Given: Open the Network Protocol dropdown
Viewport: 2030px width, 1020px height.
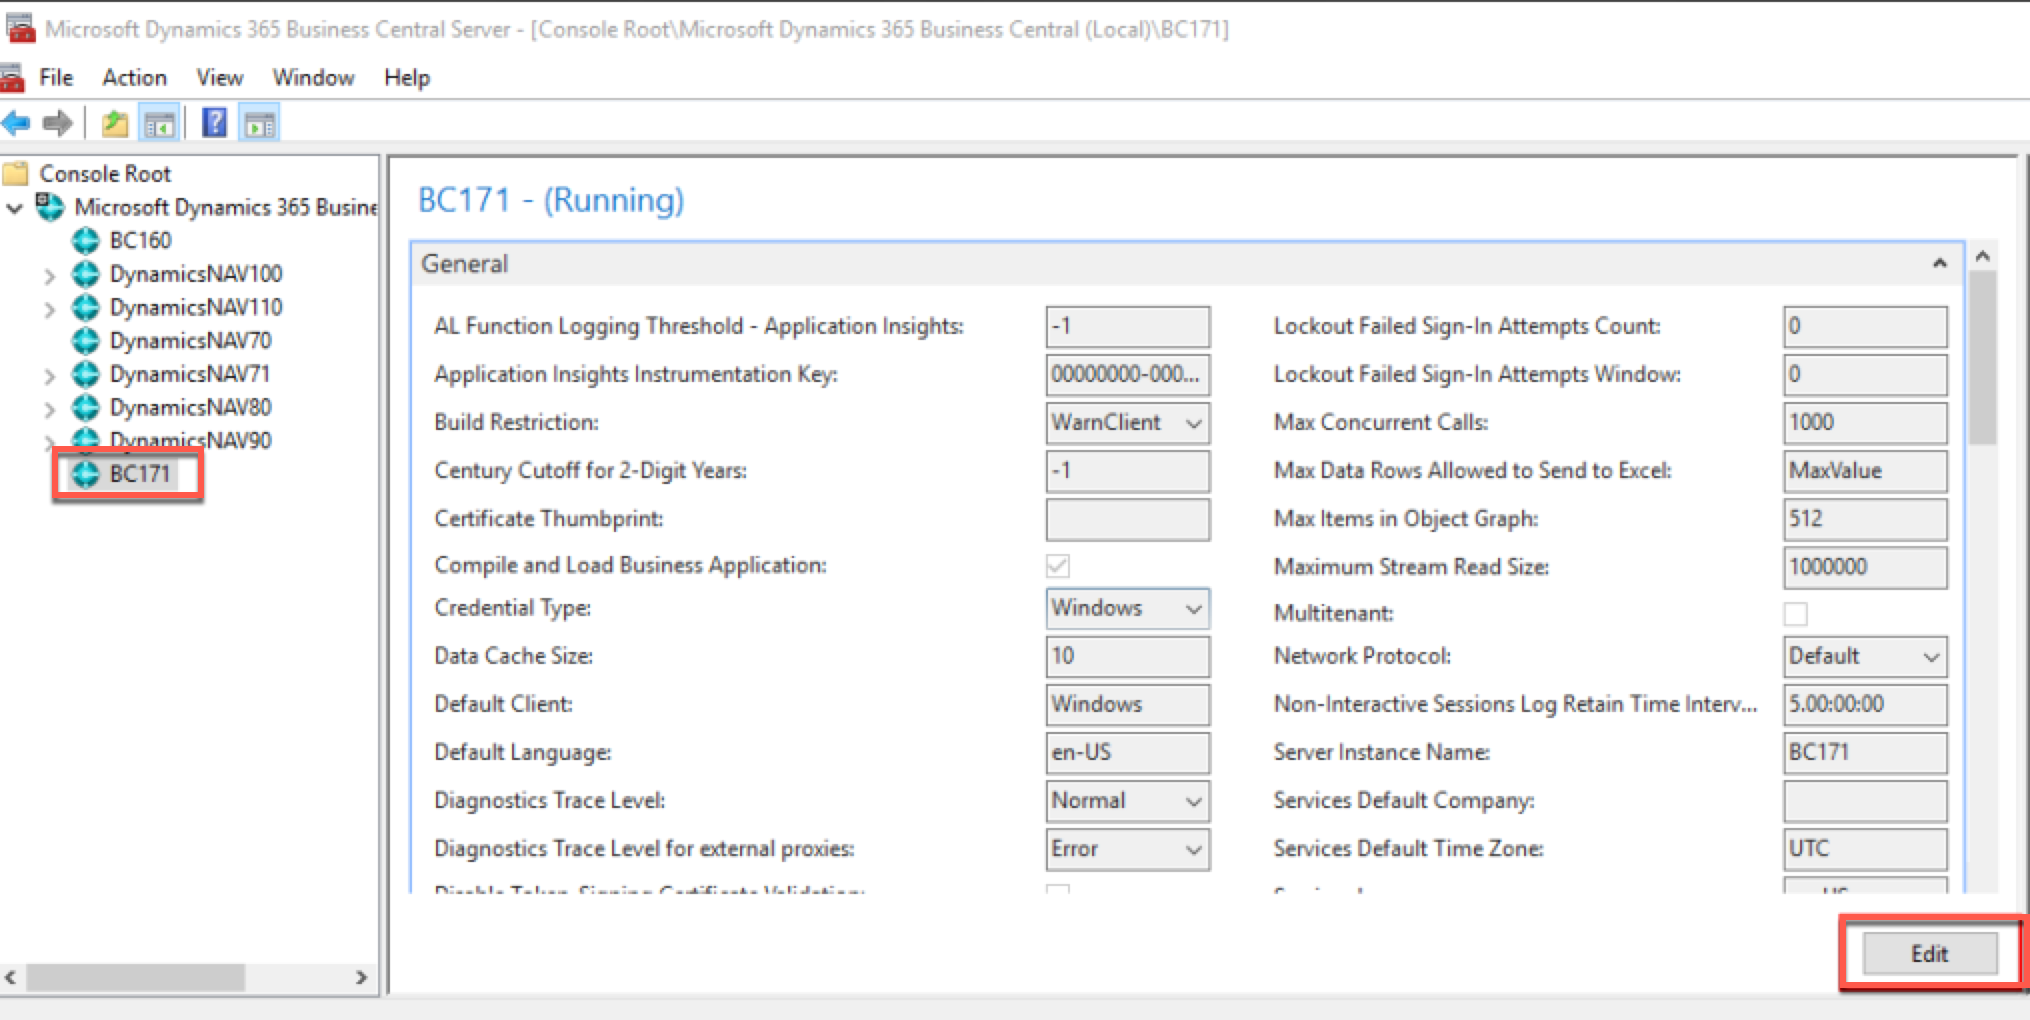Looking at the screenshot, I should click(x=1865, y=656).
